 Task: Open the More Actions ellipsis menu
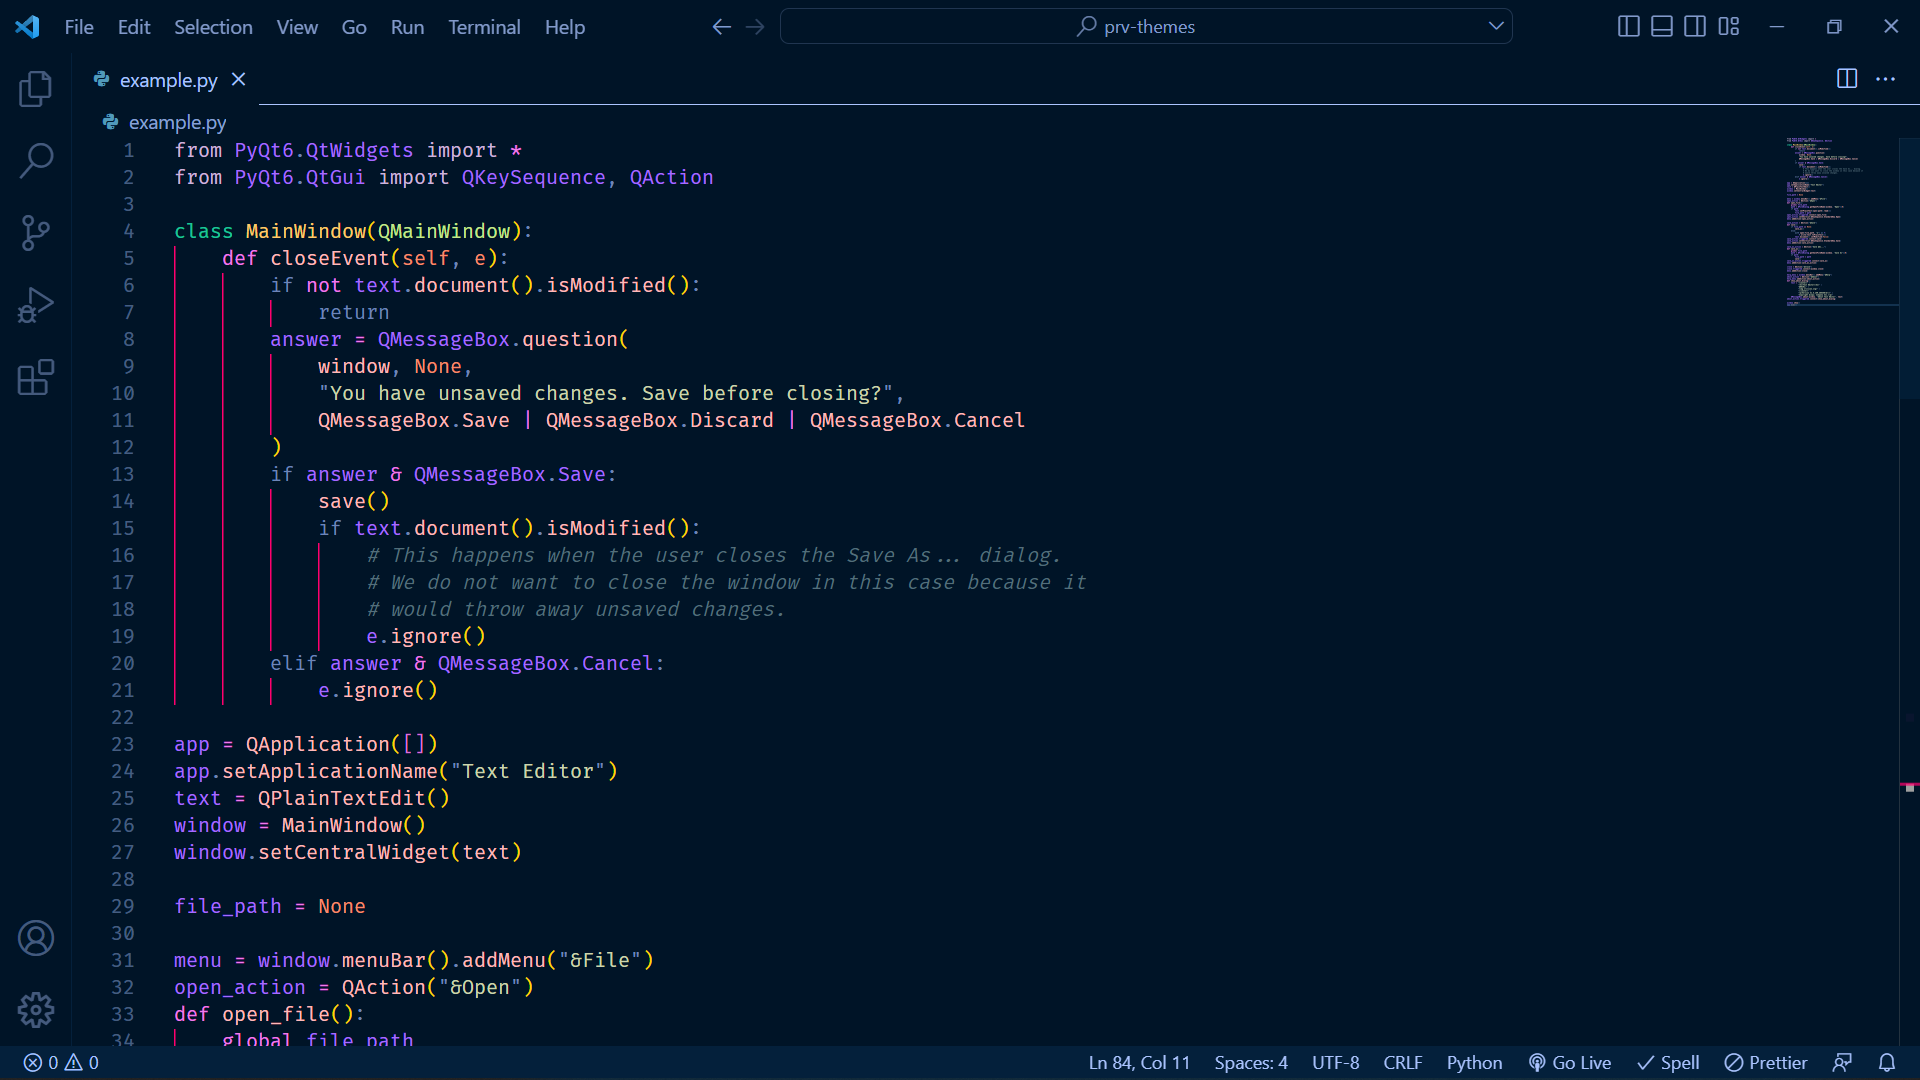(1885, 79)
